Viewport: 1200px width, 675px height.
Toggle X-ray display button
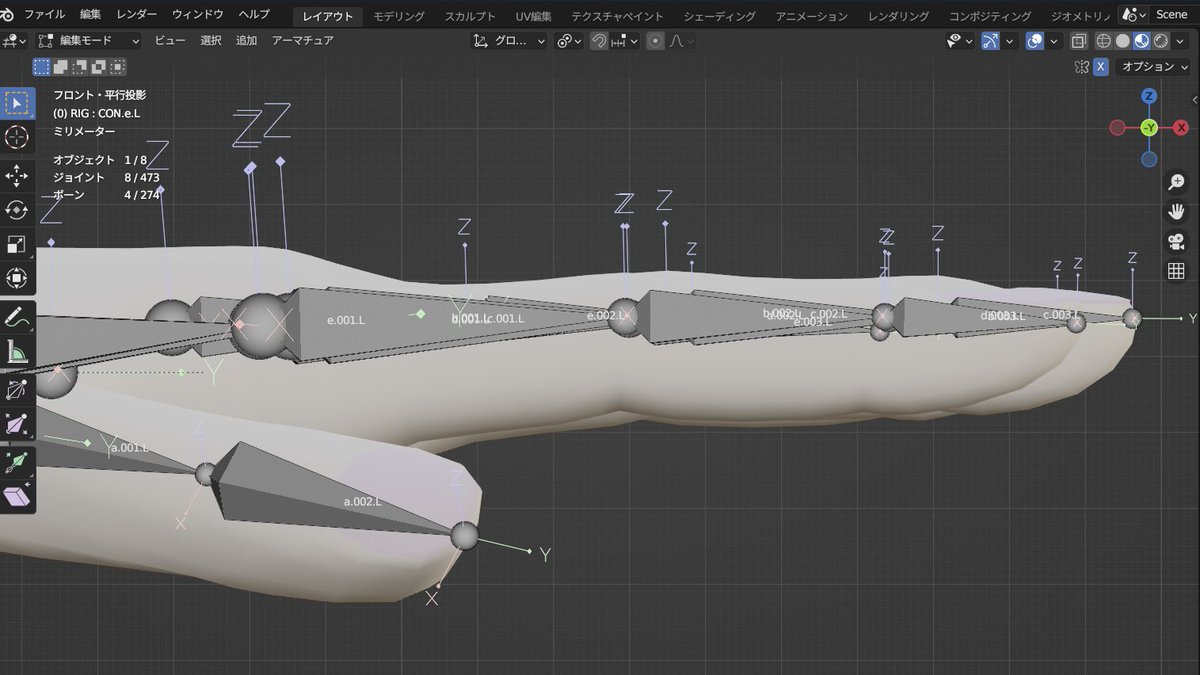[x=1078, y=41]
